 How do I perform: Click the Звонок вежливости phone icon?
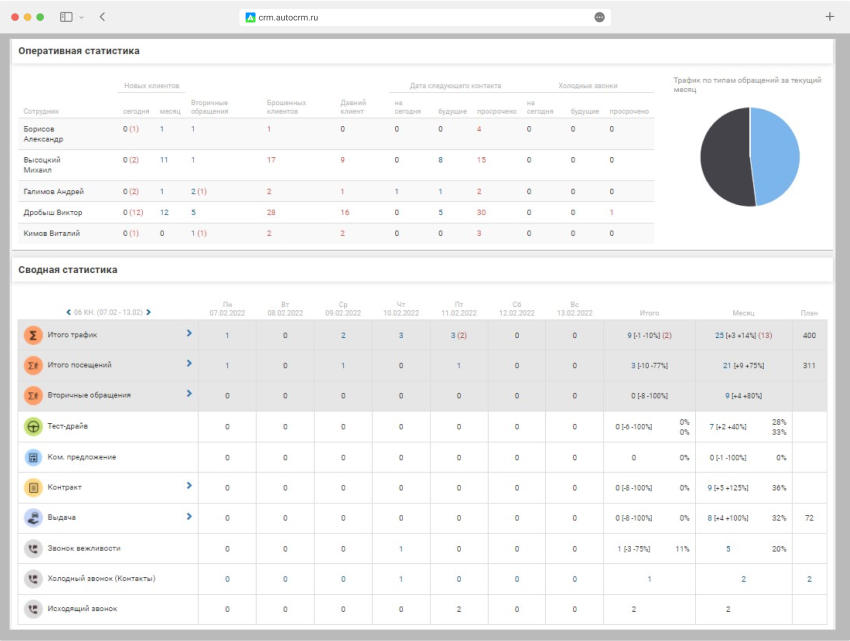pyautogui.click(x=32, y=549)
